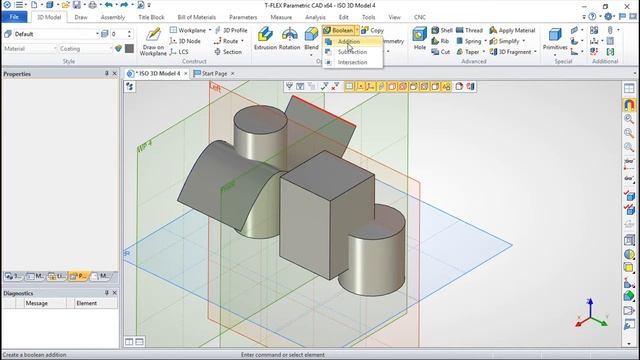
Task: Click the 3D Profile tool
Action: 231,30
